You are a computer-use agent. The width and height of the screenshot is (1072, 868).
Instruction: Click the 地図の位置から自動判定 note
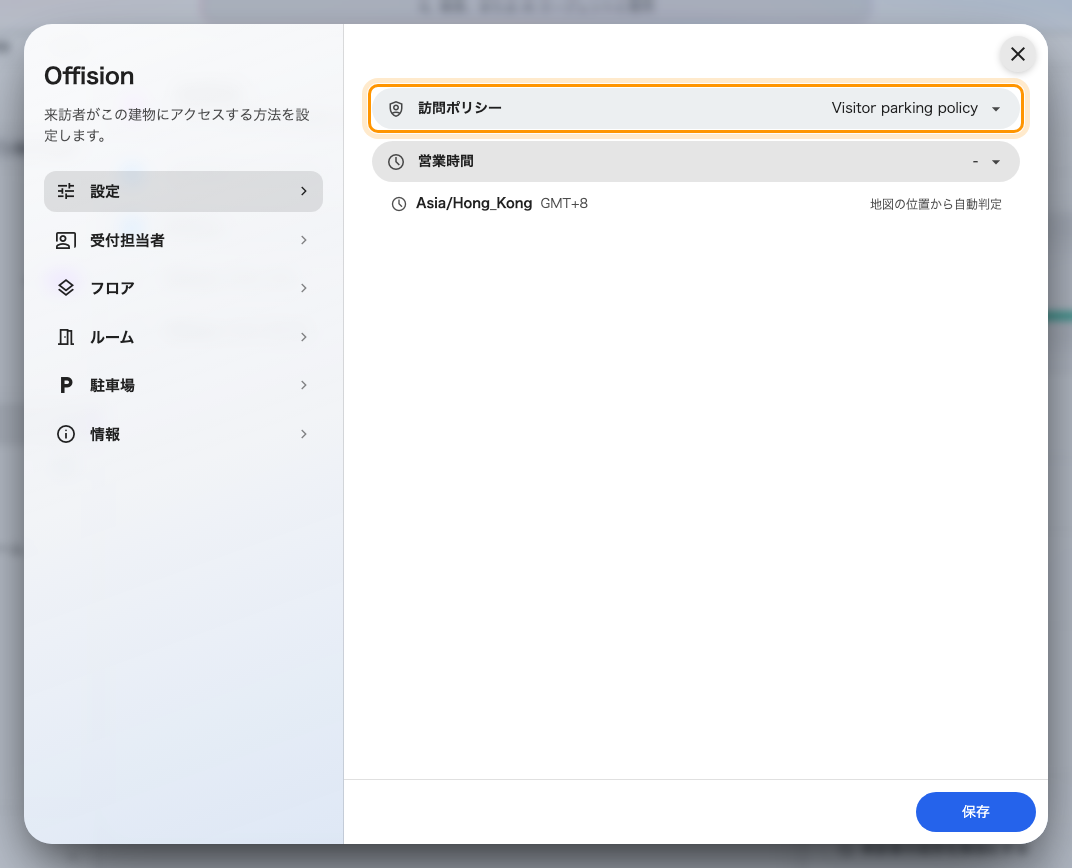(x=935, y=204)
